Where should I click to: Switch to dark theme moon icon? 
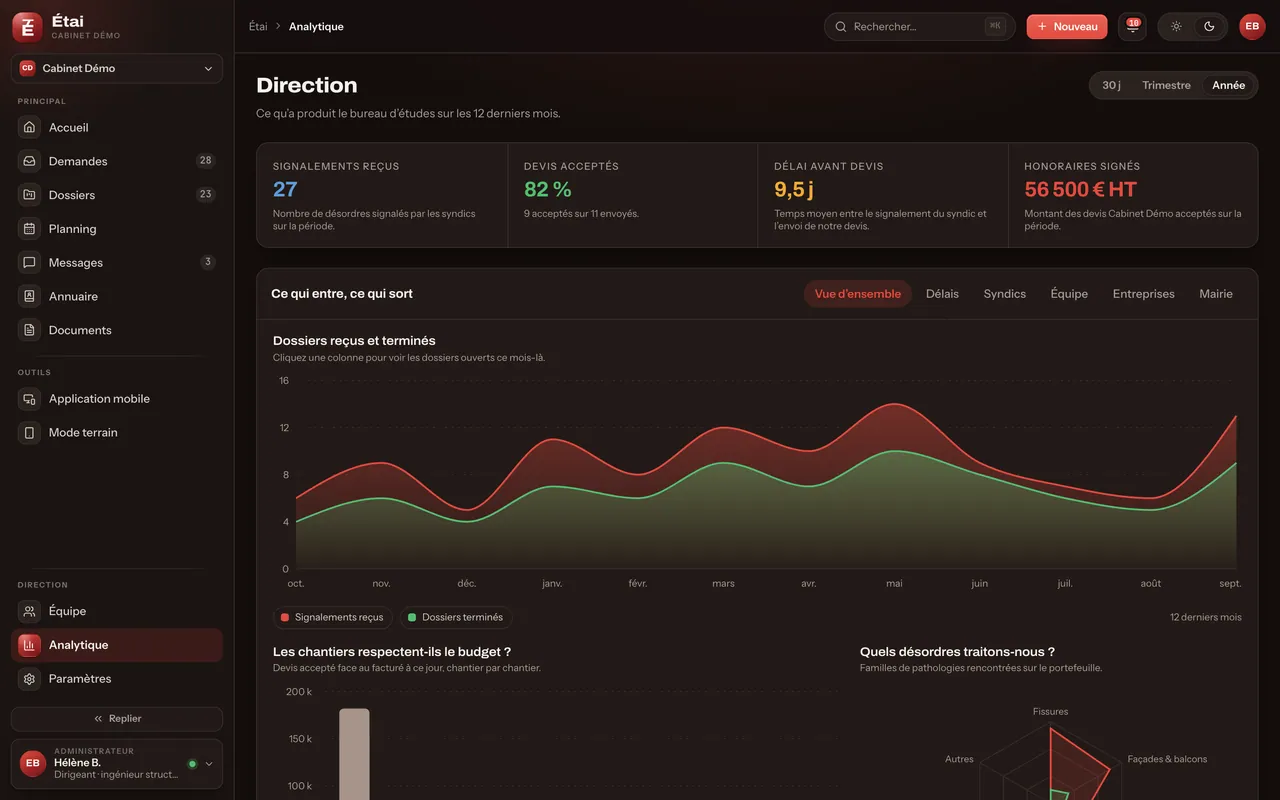point(1209,27)
